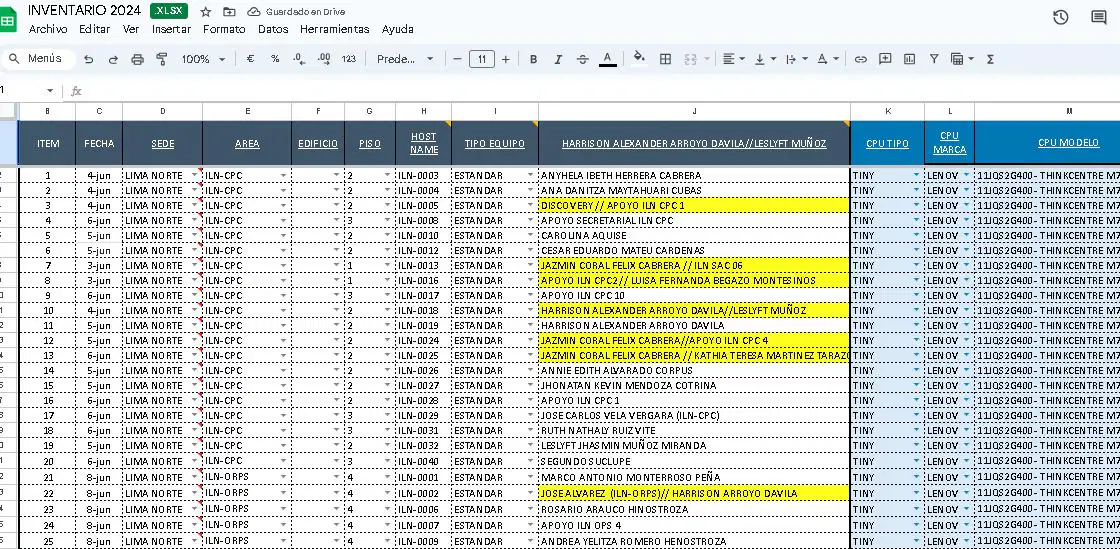Open the Herramientas menu

pyautogui.click(x=334, y=29)
